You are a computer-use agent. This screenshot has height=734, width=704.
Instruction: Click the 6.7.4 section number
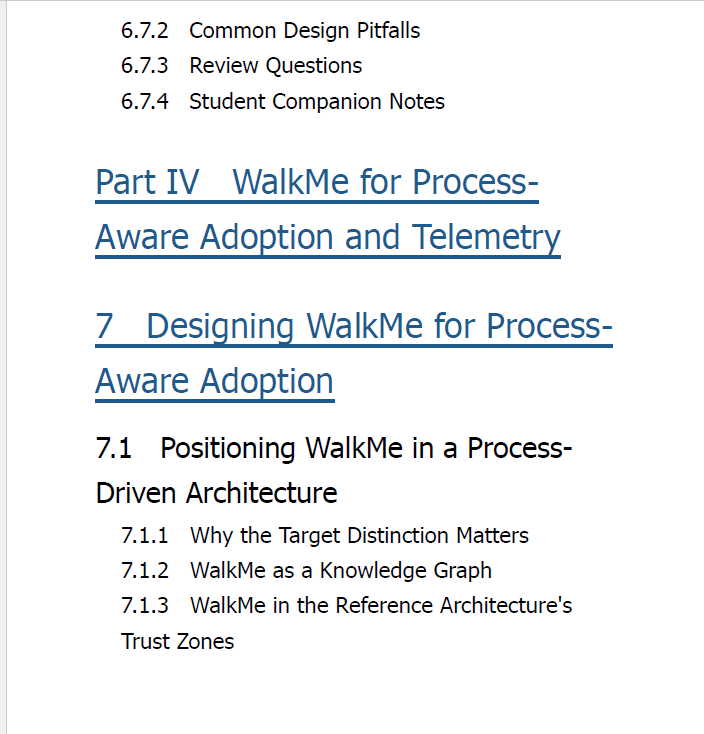(x=144, y=102)
